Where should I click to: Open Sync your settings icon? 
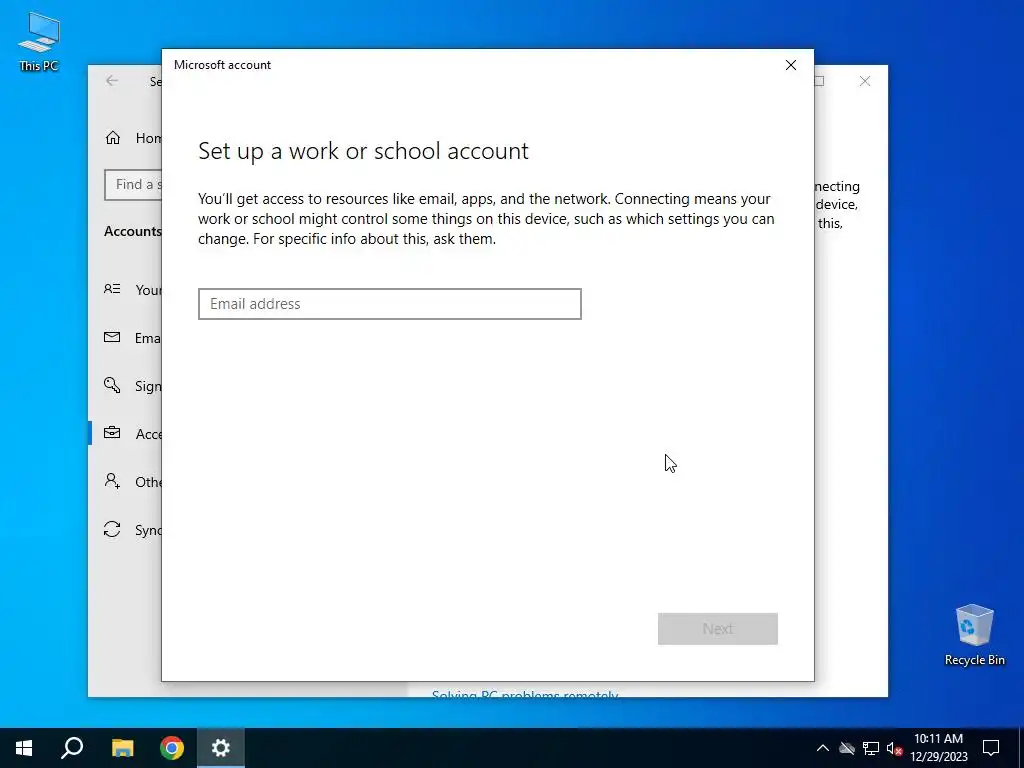(112, 529)
